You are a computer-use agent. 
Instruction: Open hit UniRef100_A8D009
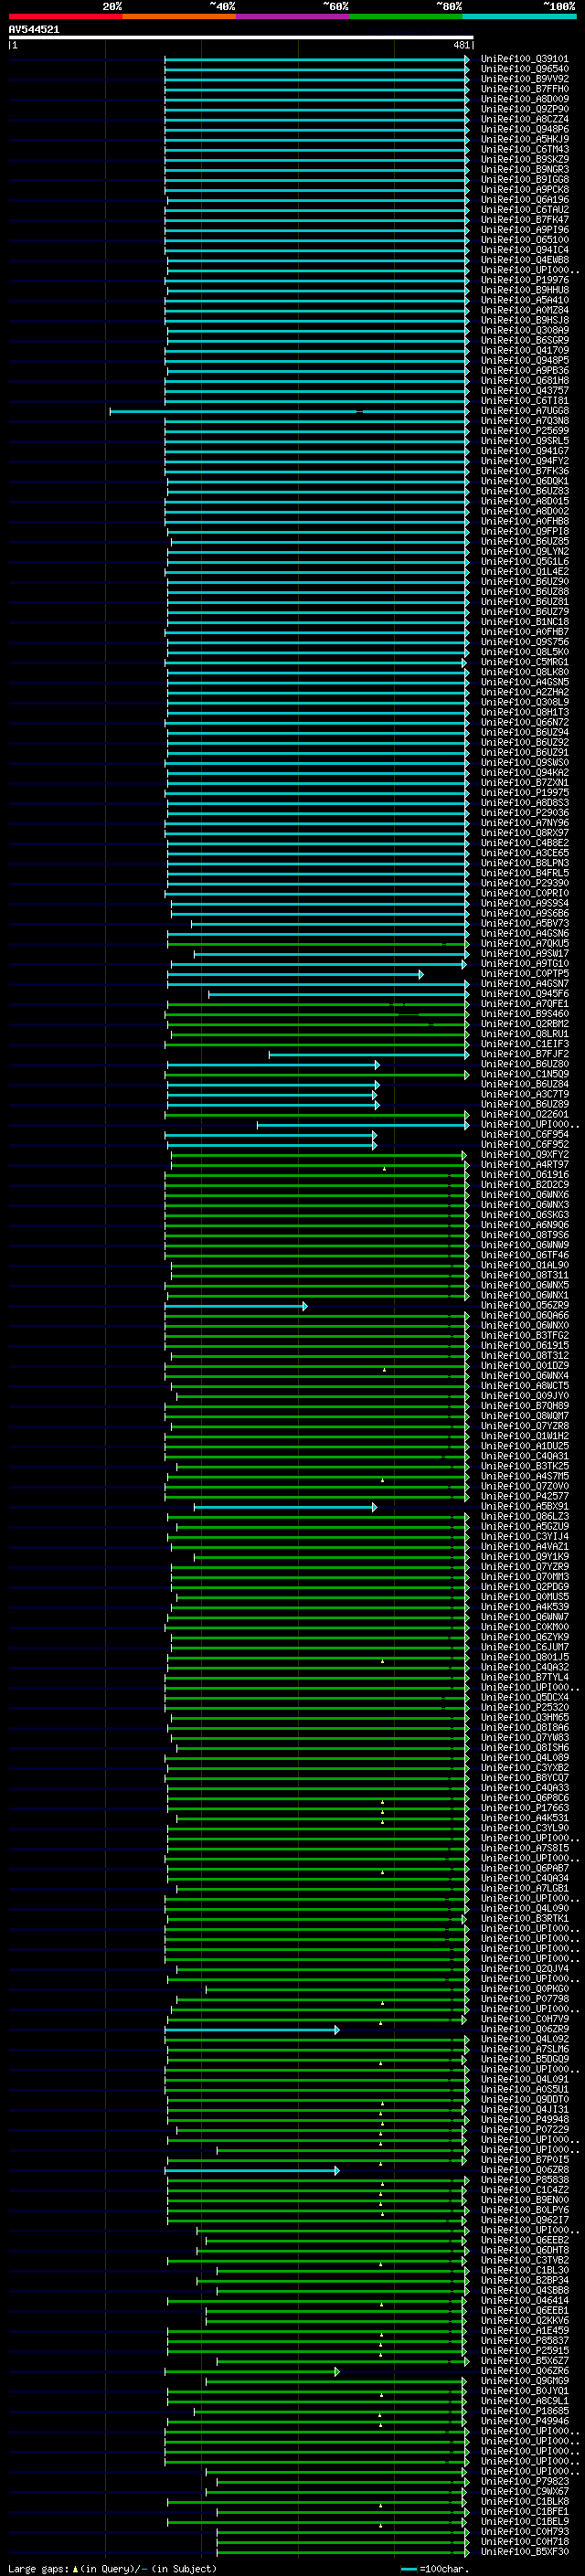524,99
